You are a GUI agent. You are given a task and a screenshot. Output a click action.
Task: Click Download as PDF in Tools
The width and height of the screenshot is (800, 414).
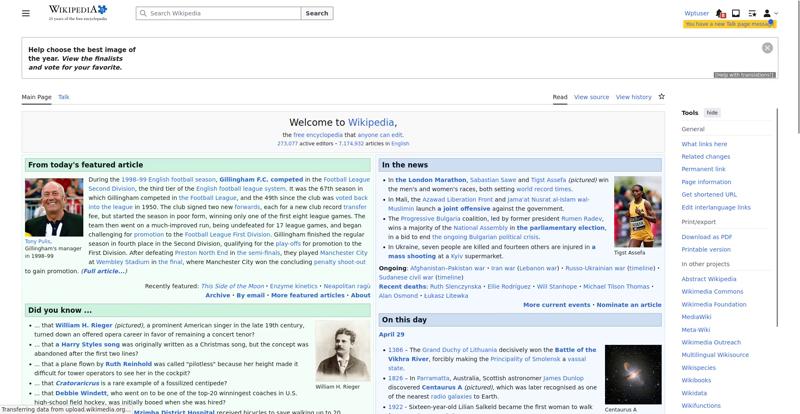point(707,237)
